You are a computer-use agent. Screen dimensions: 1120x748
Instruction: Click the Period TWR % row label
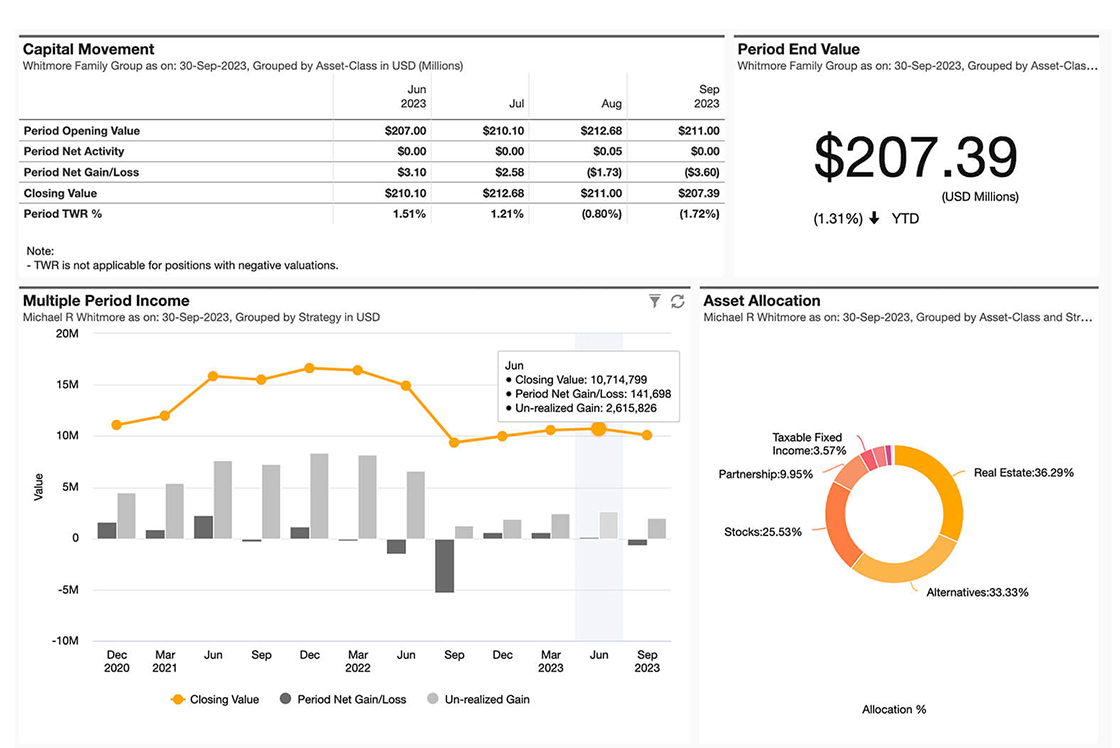point(63,214)
